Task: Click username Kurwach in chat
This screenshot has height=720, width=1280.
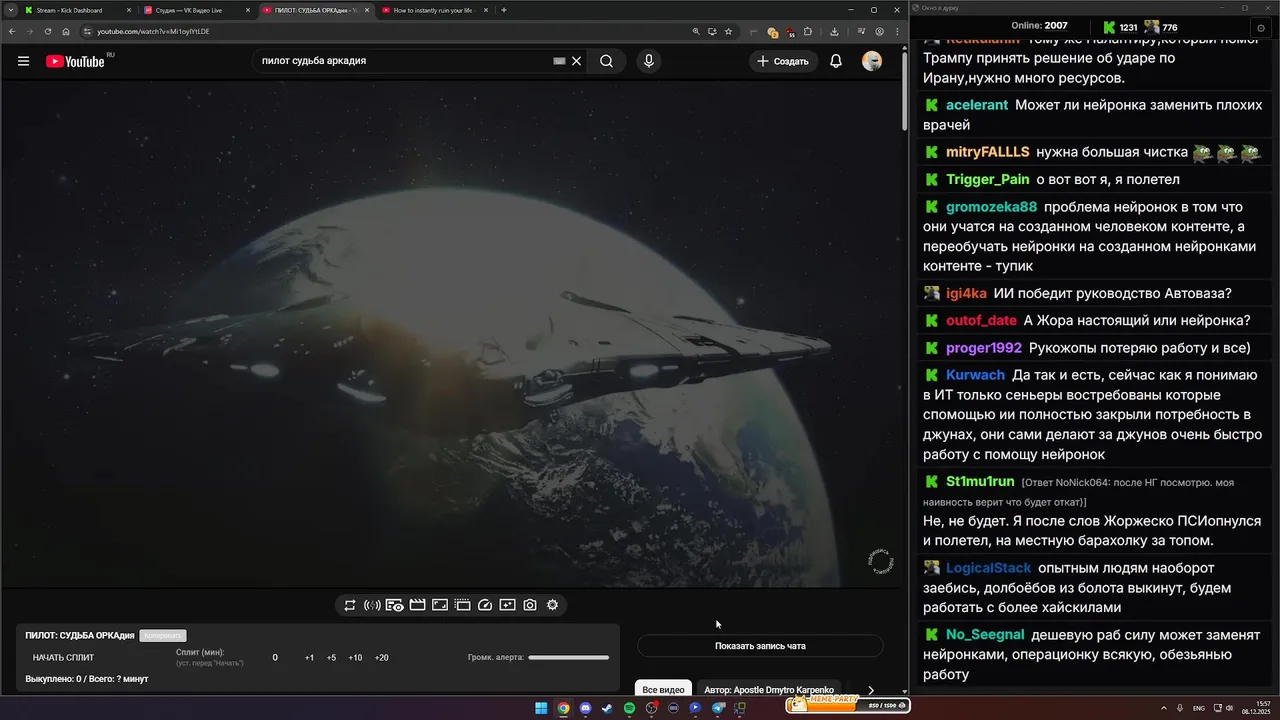Action: pos(975,375)
